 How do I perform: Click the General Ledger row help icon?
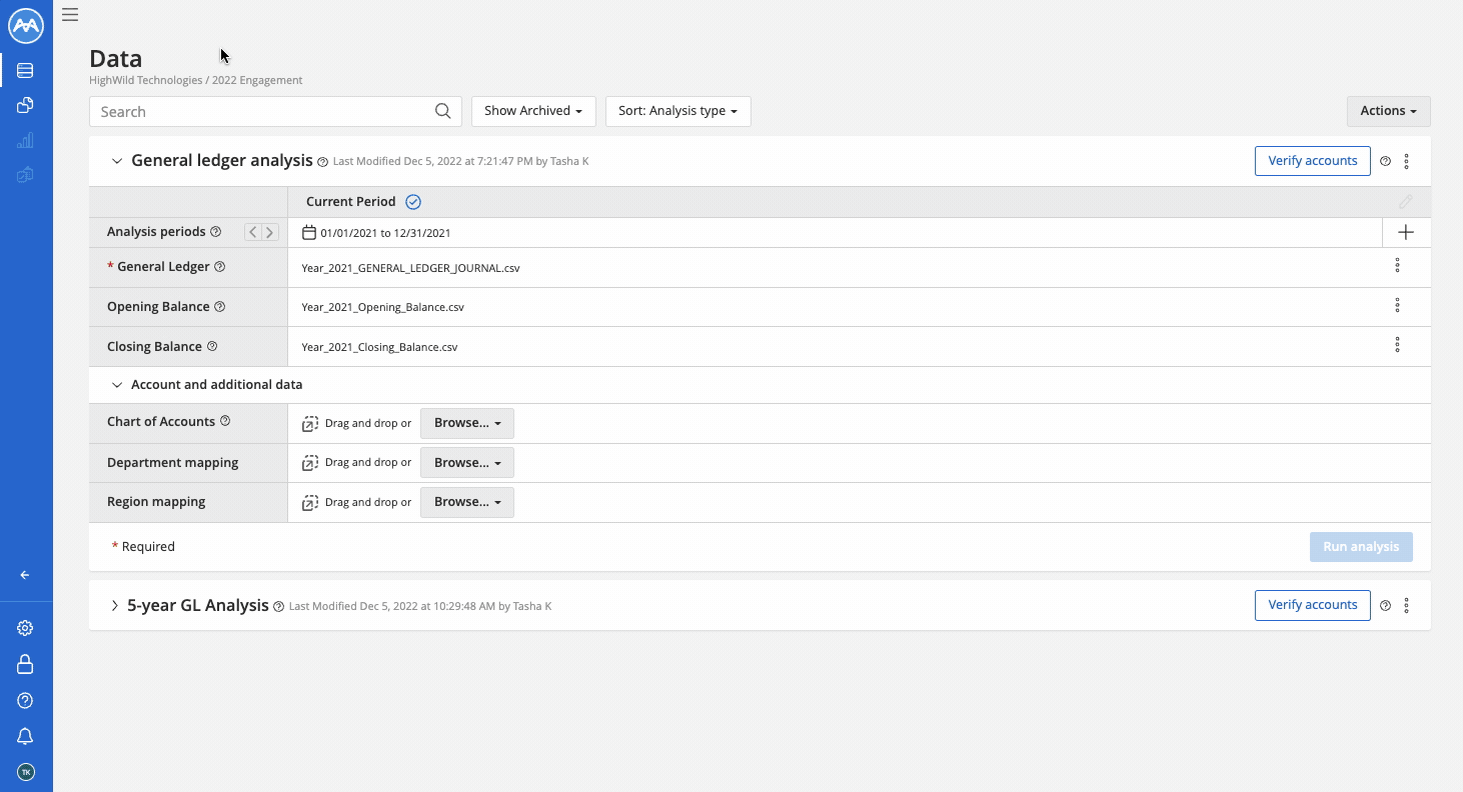(220, 267)
